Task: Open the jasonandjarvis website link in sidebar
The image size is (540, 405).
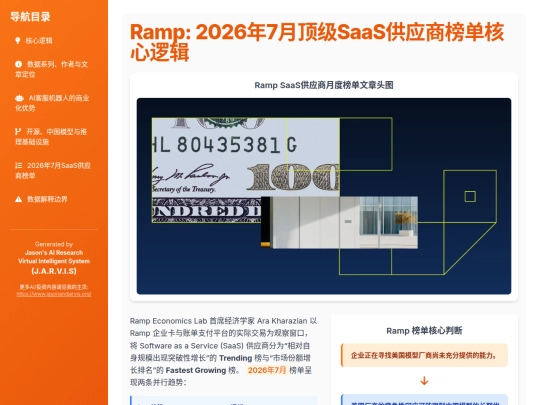Action: [x=54, y=294]
